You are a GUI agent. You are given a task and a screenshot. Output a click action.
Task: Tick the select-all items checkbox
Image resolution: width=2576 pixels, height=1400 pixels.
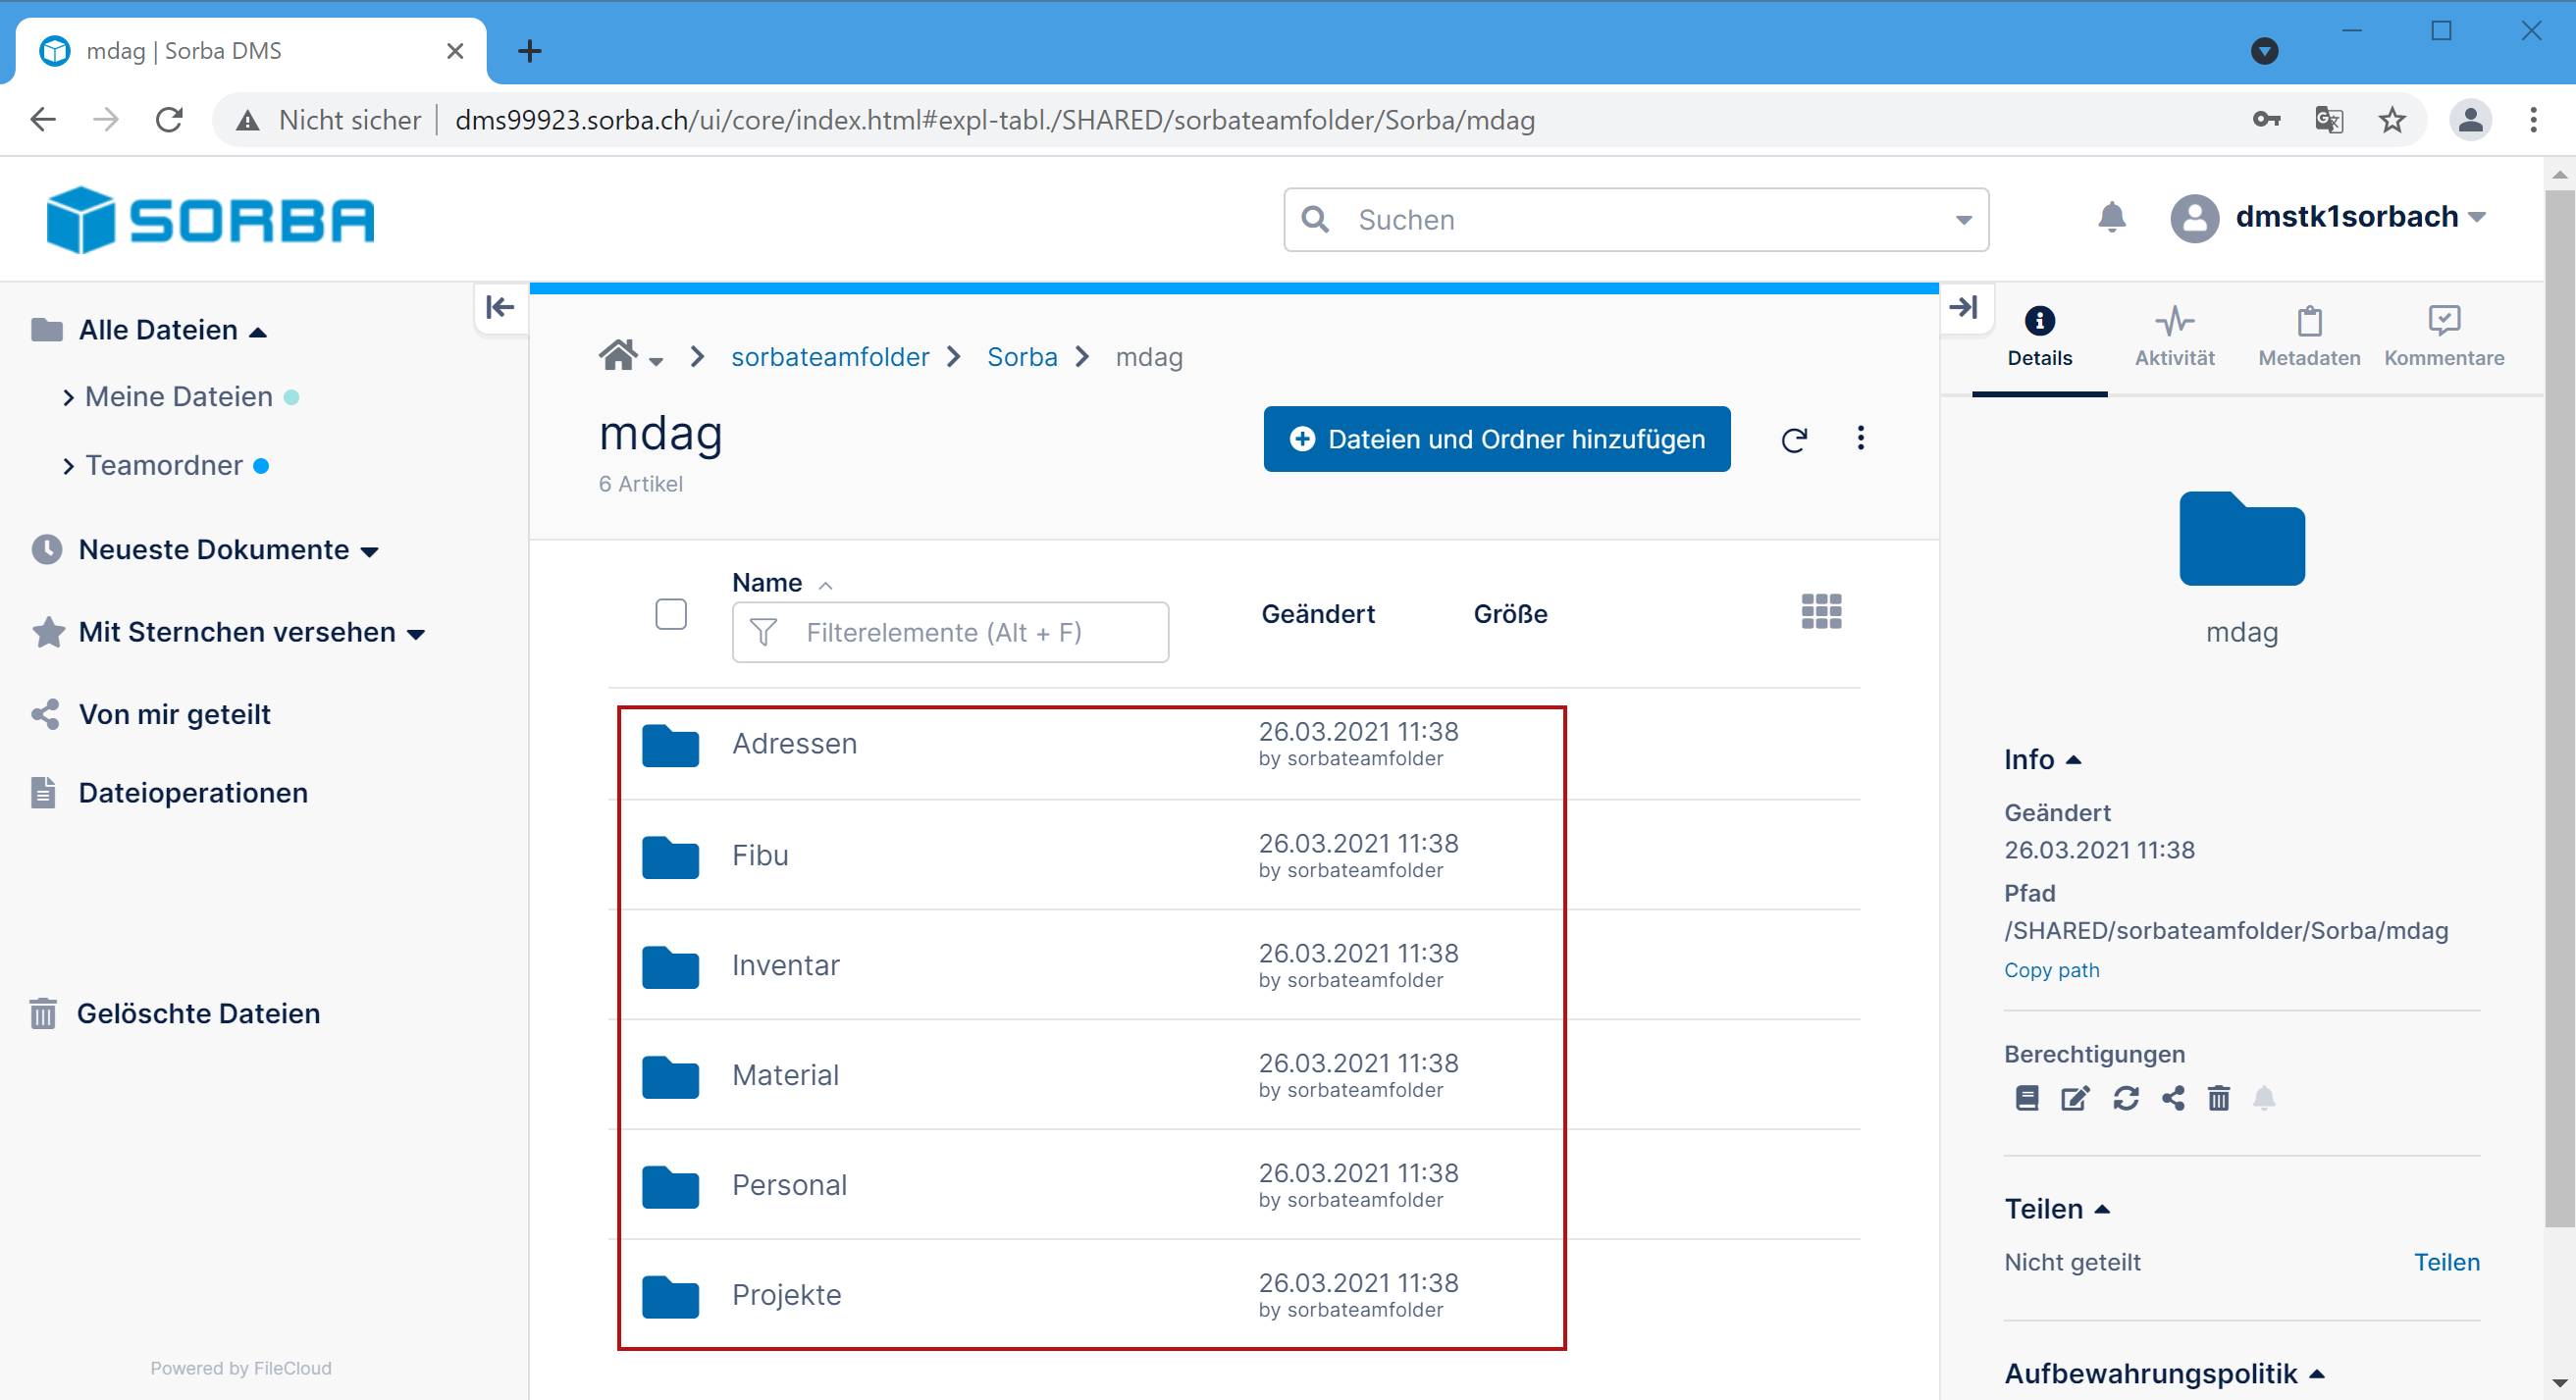tap(671, 614)
